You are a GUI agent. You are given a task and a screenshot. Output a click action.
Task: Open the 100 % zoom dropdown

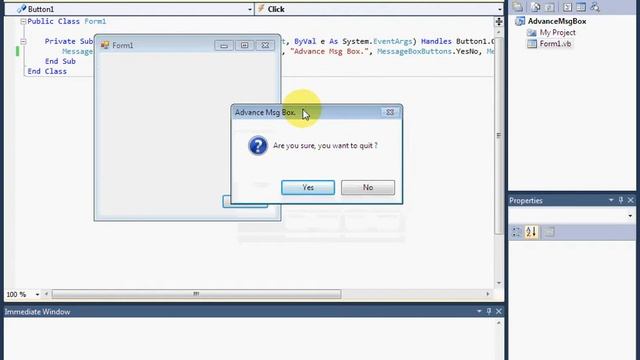(x=37, y=294)
